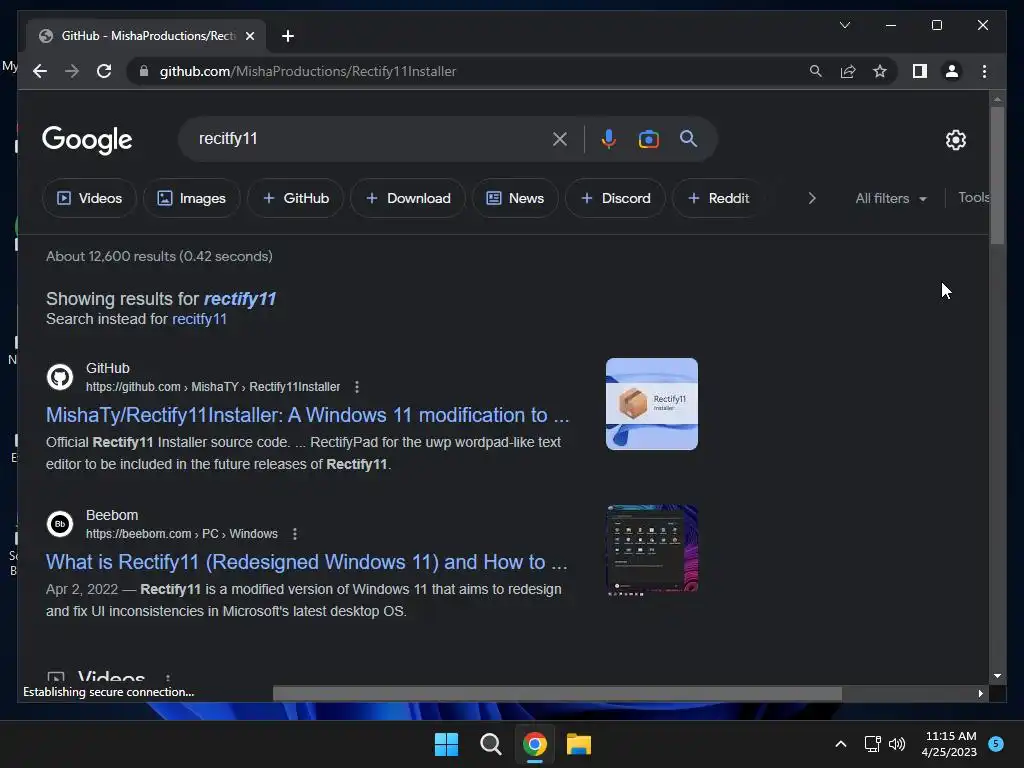The image size is (1024, 768).
Task: Show hidden system tray icons
Action: coord(841,744)
